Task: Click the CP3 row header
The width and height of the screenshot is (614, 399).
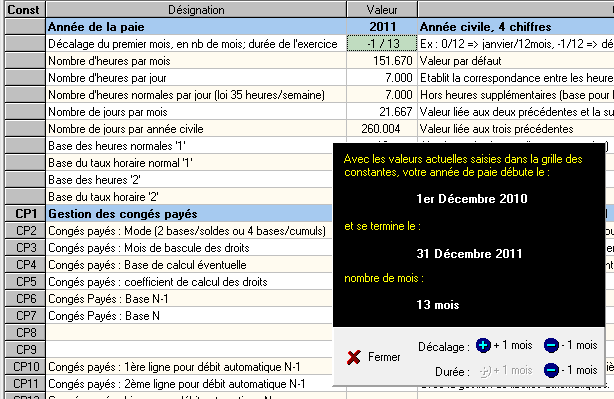Action: click(x=25, y=248)
